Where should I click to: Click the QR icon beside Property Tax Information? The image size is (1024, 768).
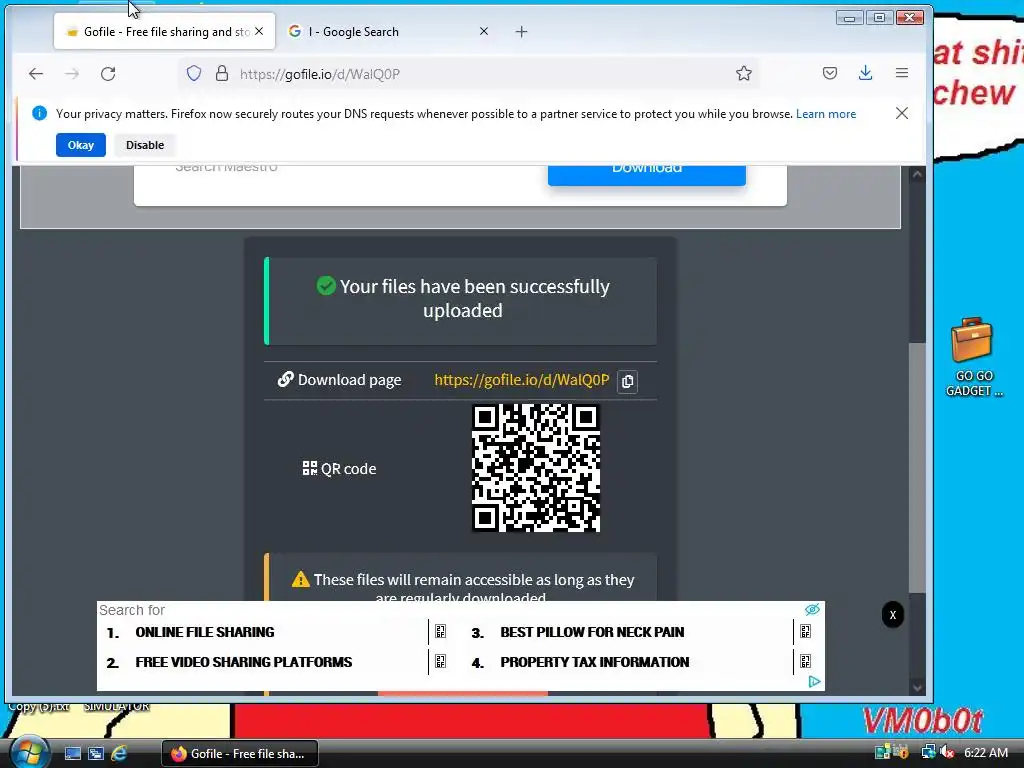(805, 662)
